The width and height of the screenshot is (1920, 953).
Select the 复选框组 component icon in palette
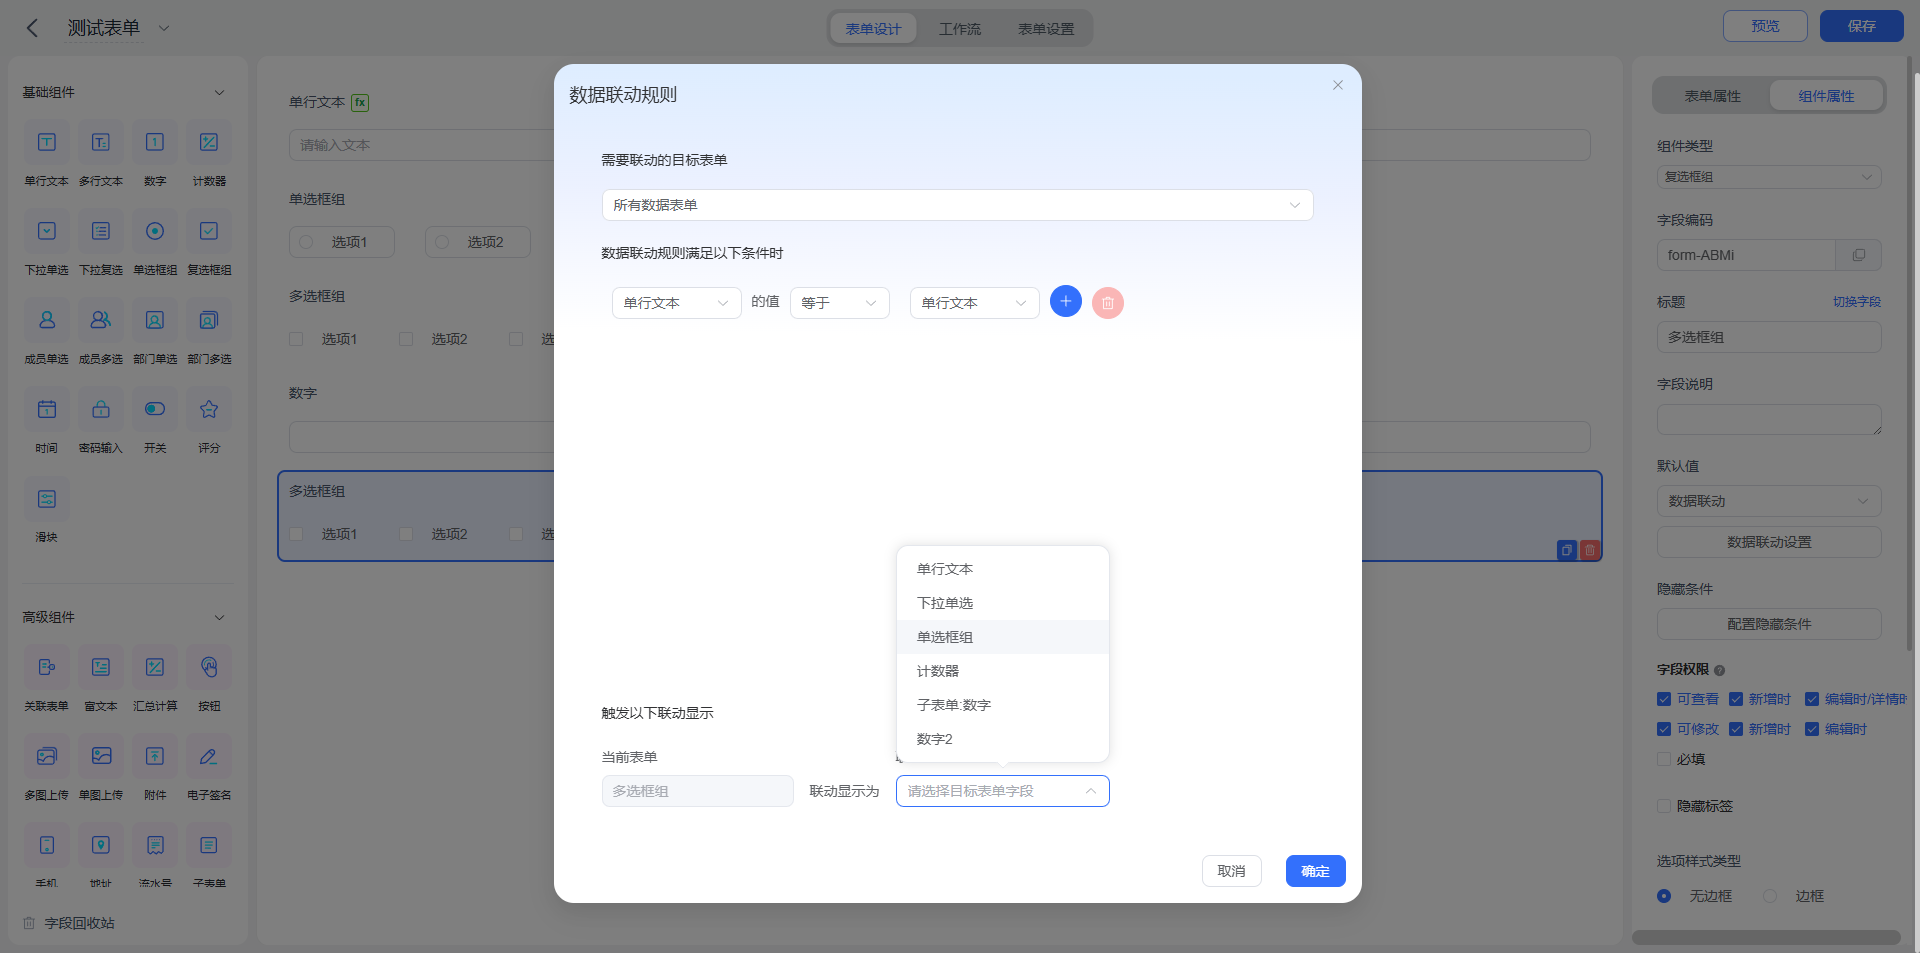(209, 231)
